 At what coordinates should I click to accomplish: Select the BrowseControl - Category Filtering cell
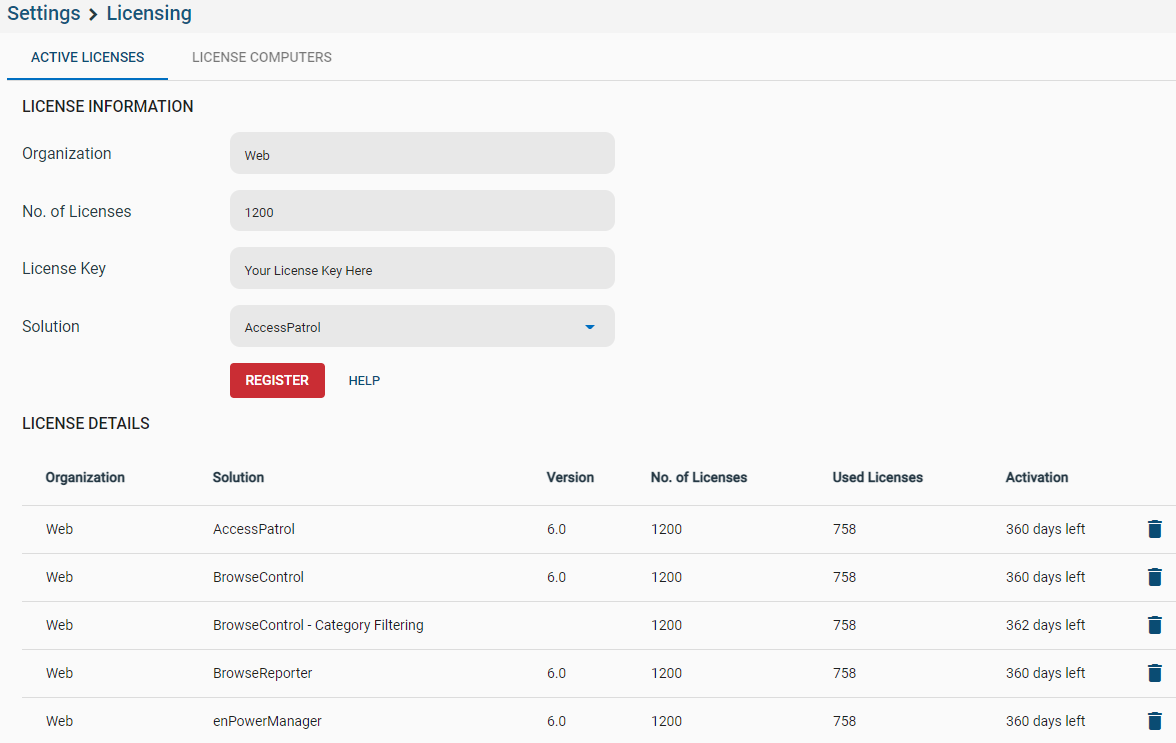(318, 625)
